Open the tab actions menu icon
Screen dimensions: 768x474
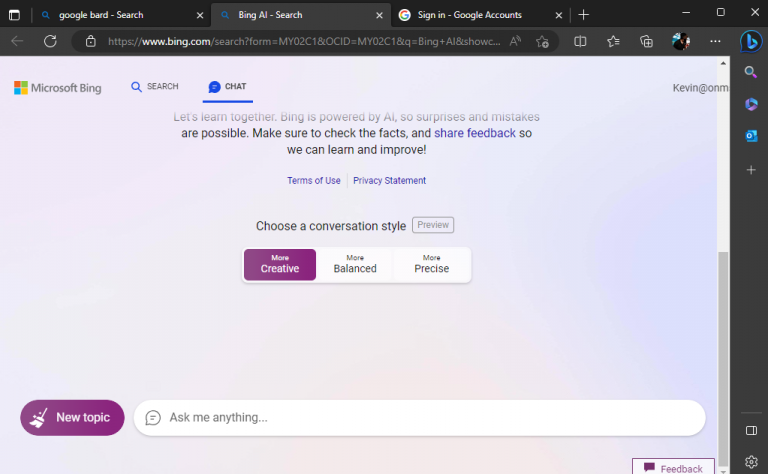point(14,15)
